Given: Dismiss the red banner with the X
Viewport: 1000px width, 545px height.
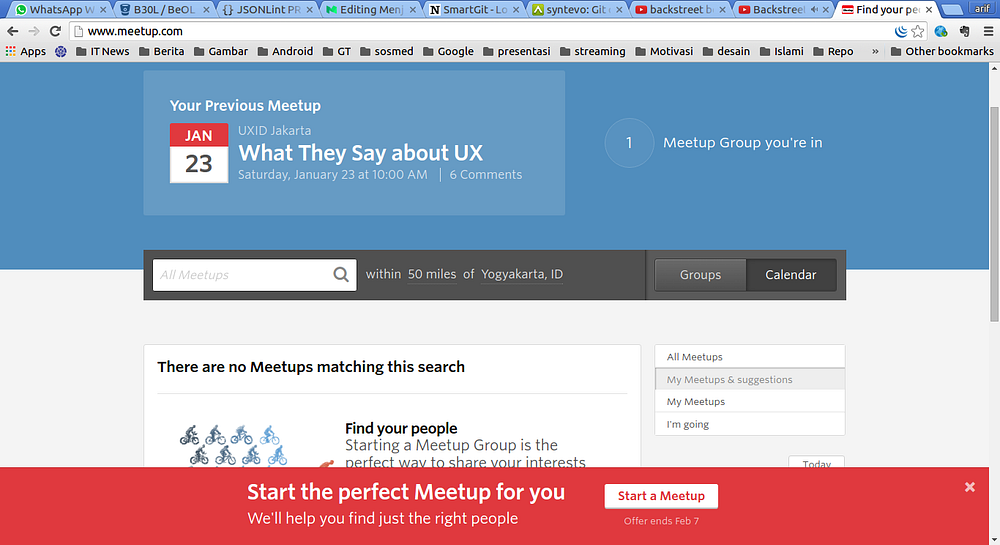Looking at the screenshot, I should click(x=969, y=487).
